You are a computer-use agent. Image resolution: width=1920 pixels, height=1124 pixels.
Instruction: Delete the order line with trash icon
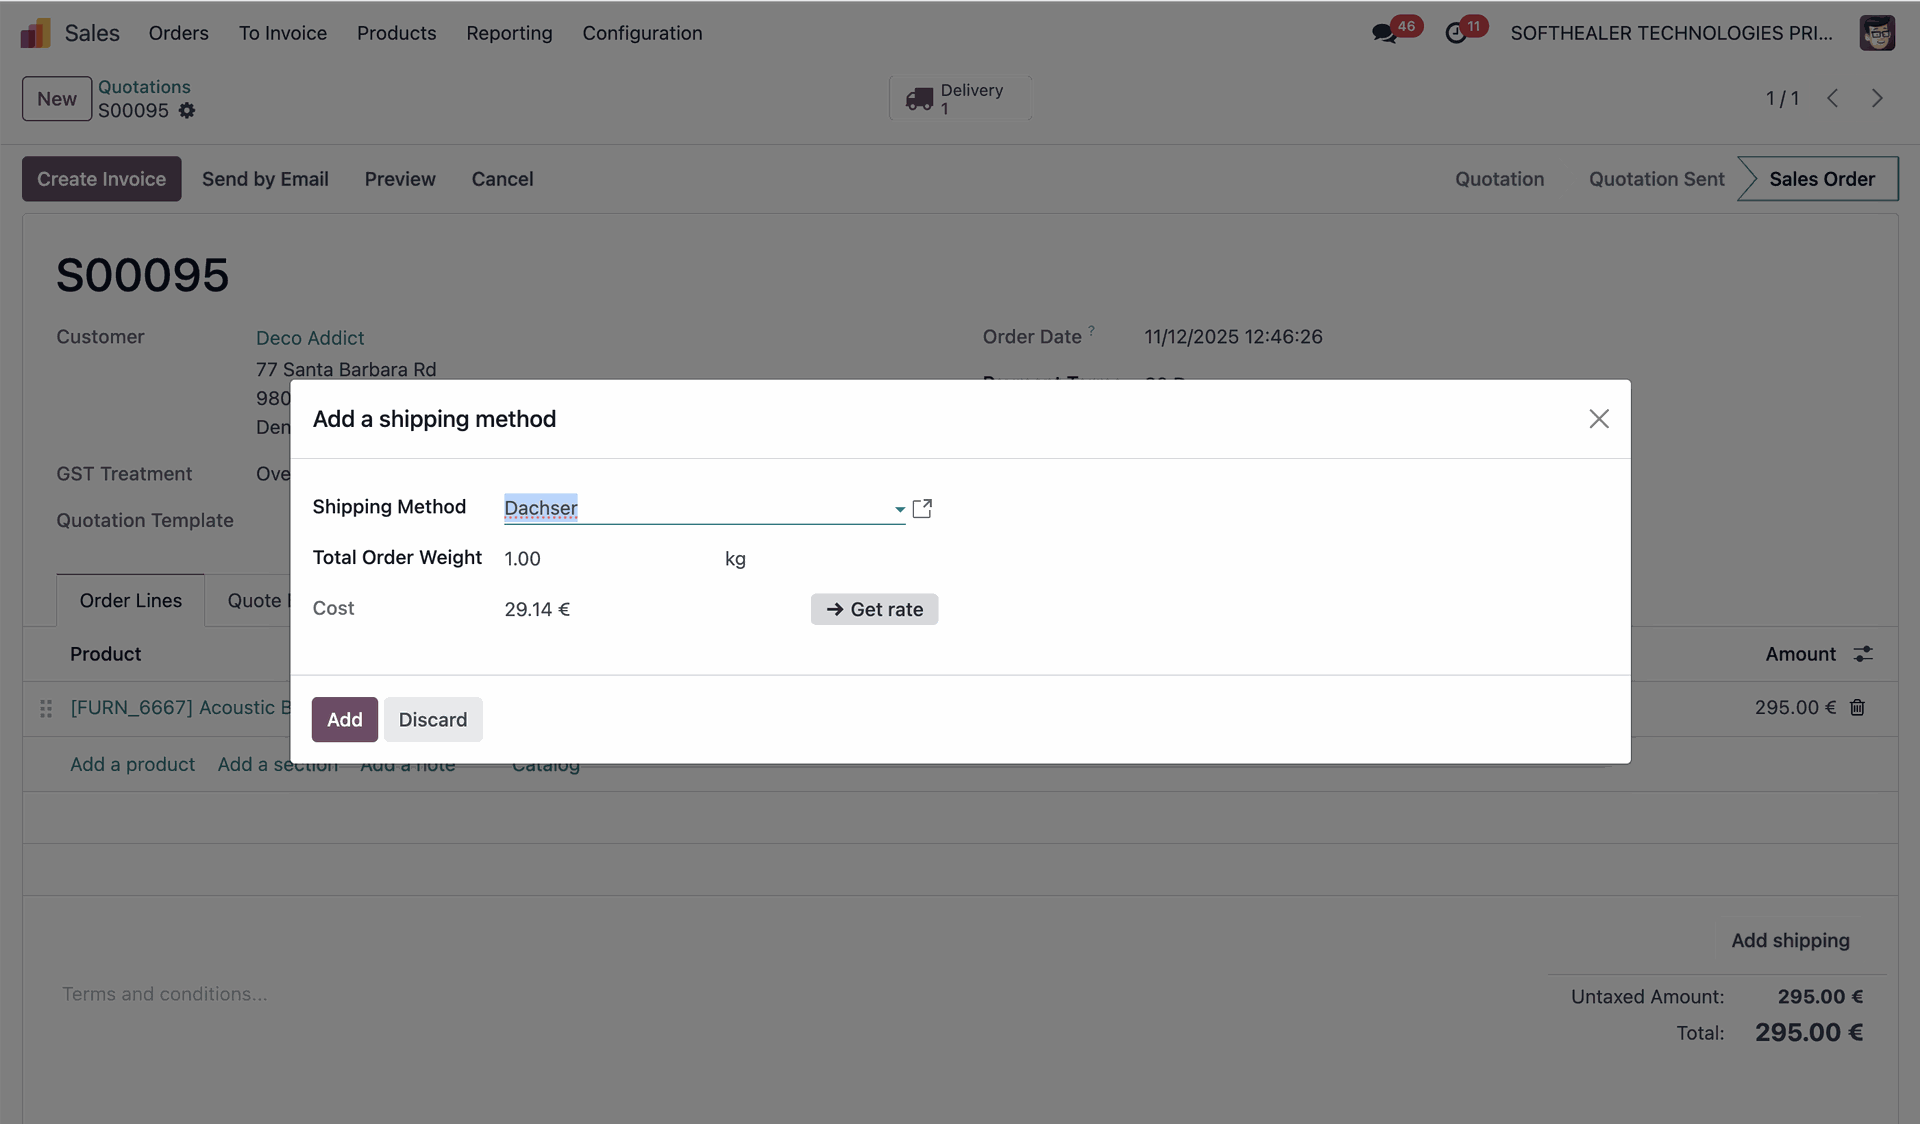tap(1857, 708)
